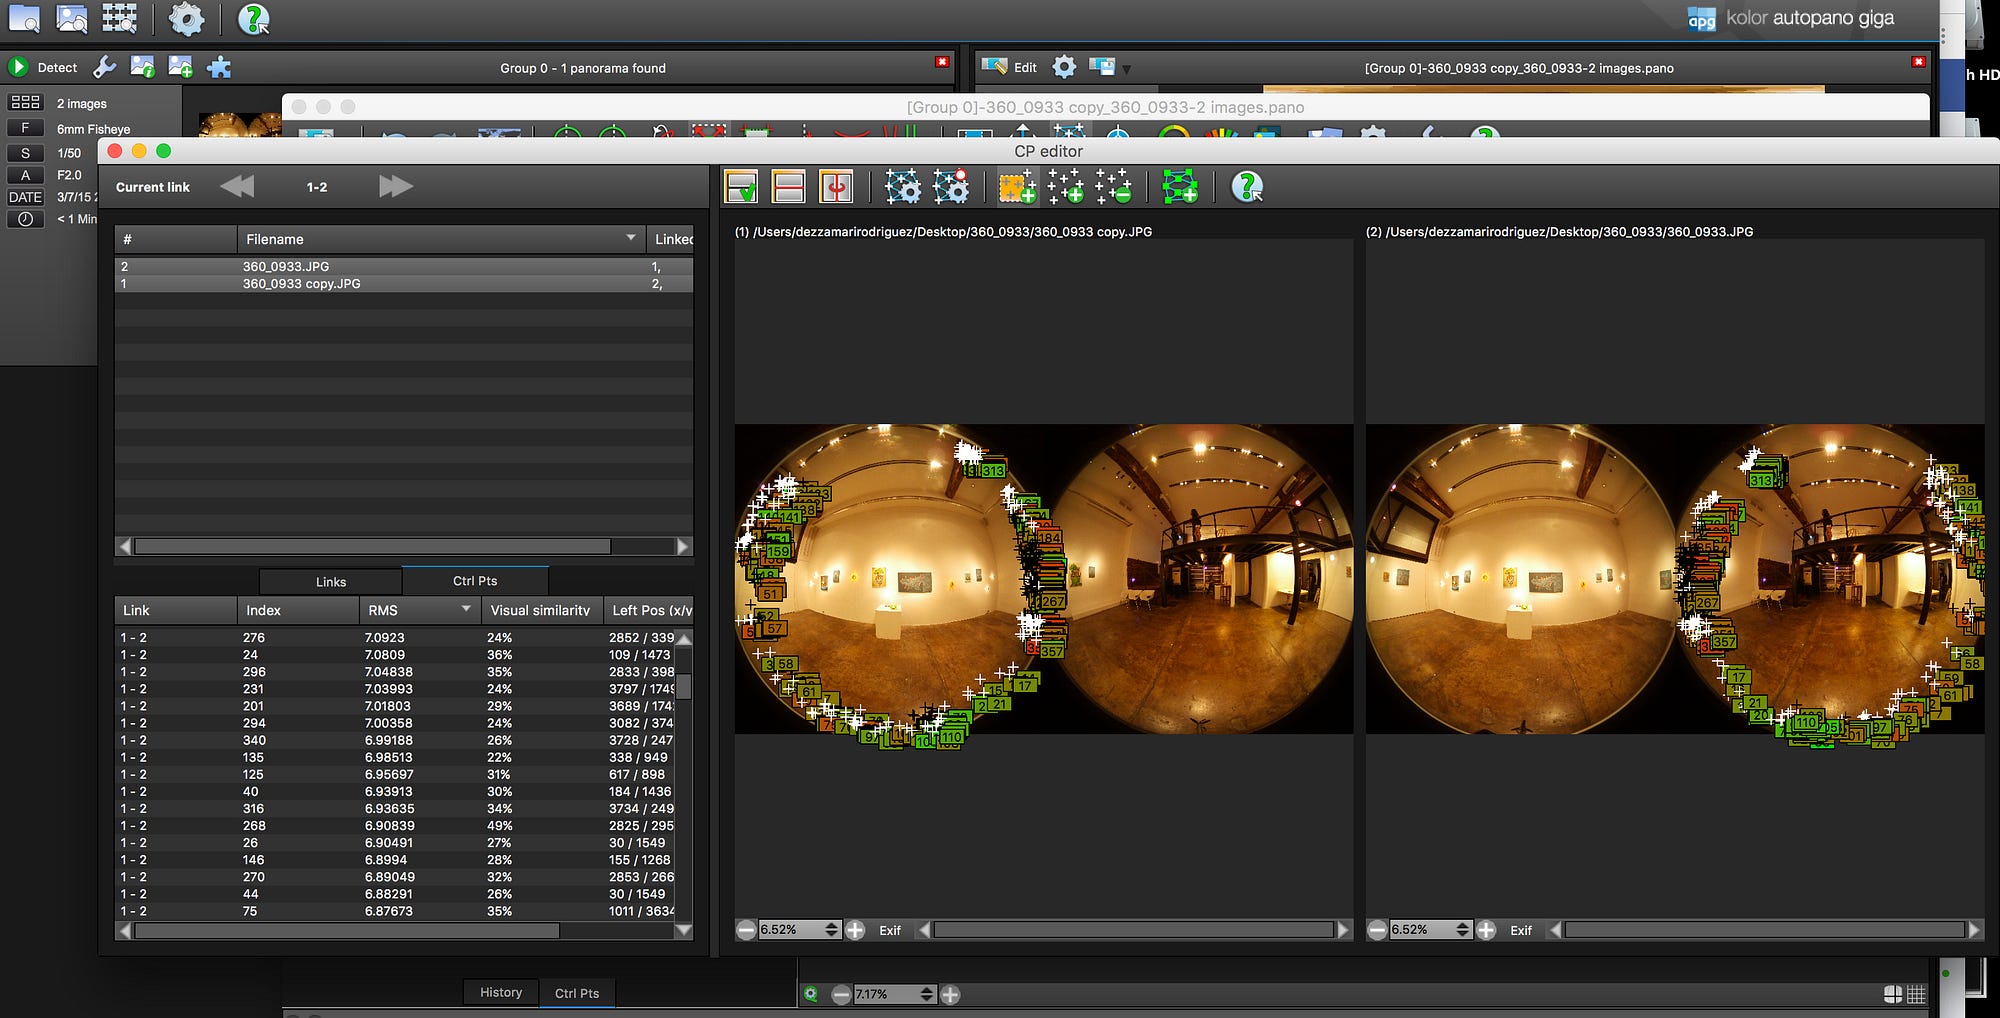Click the 7.17% zoom stepper in pano editor
This screenshot has width=2000, height=1018.
(927, 994)
